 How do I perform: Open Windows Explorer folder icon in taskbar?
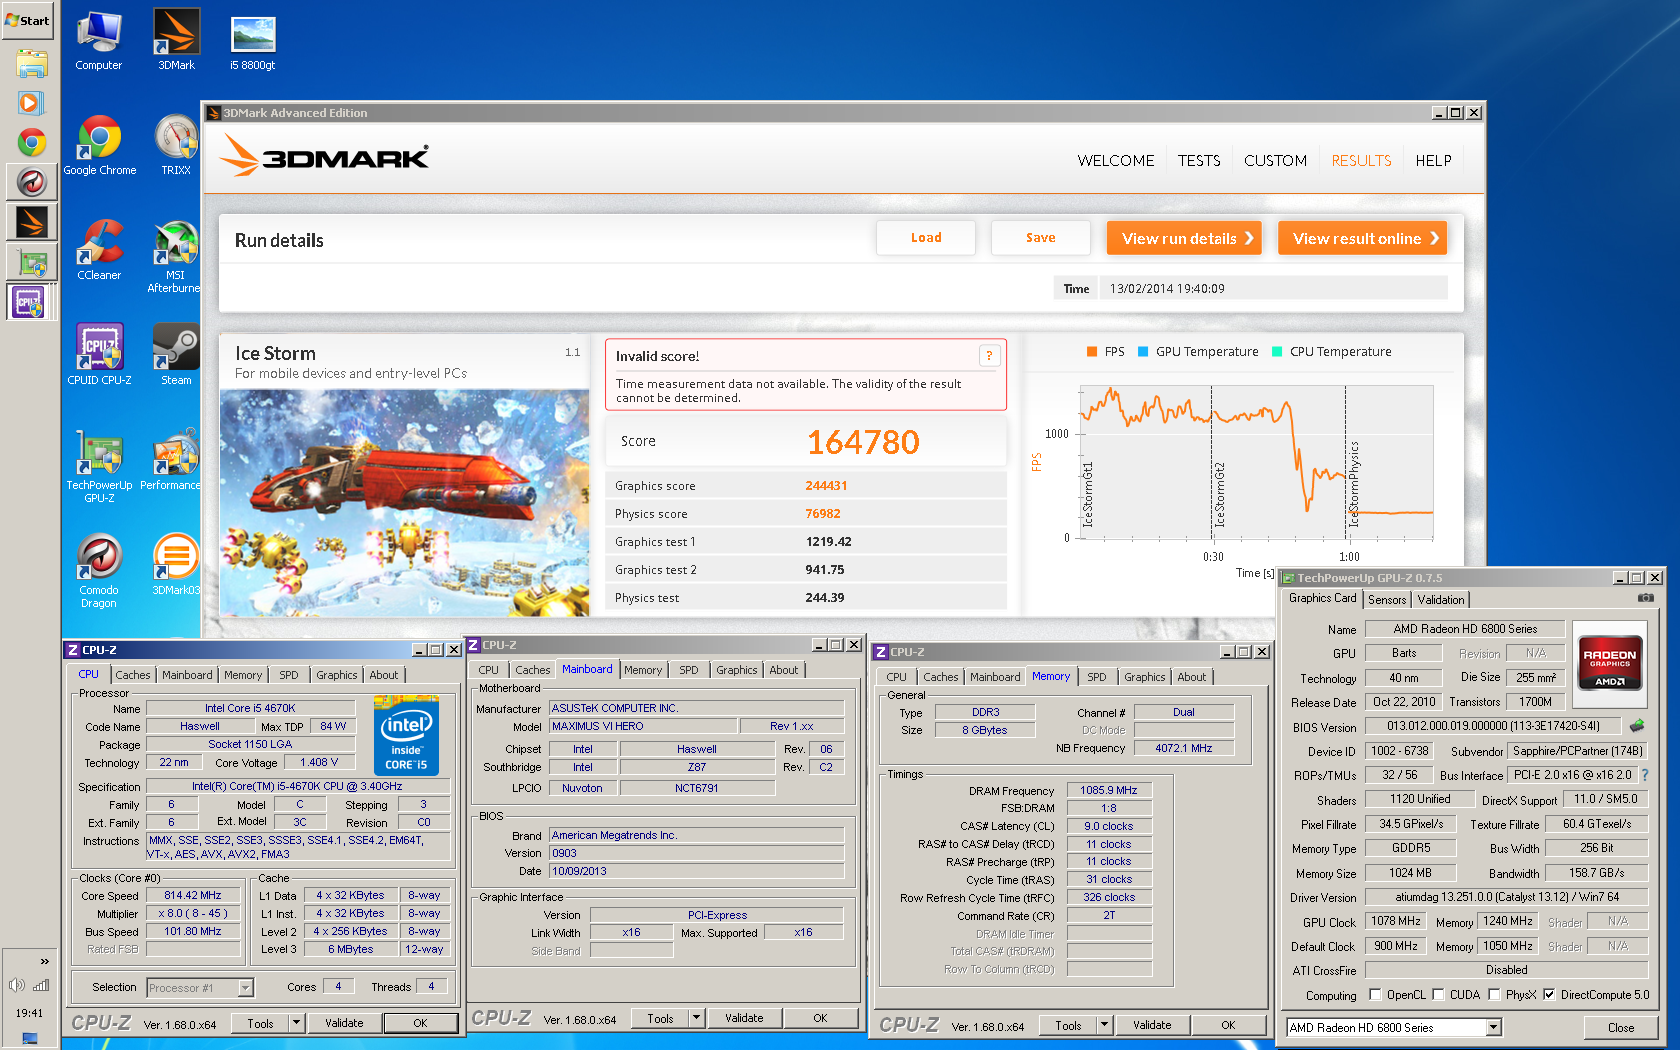tap(31, 65)
